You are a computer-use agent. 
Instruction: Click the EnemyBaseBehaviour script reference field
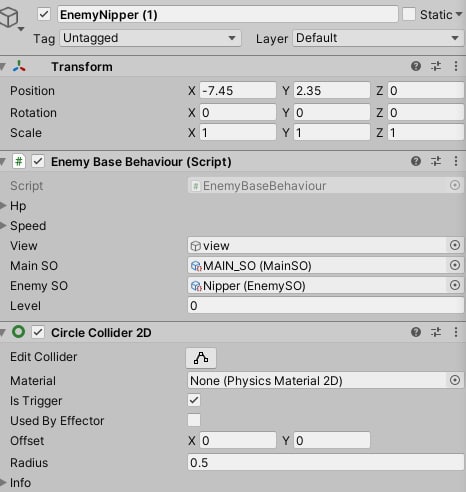[x=325, y=186]
